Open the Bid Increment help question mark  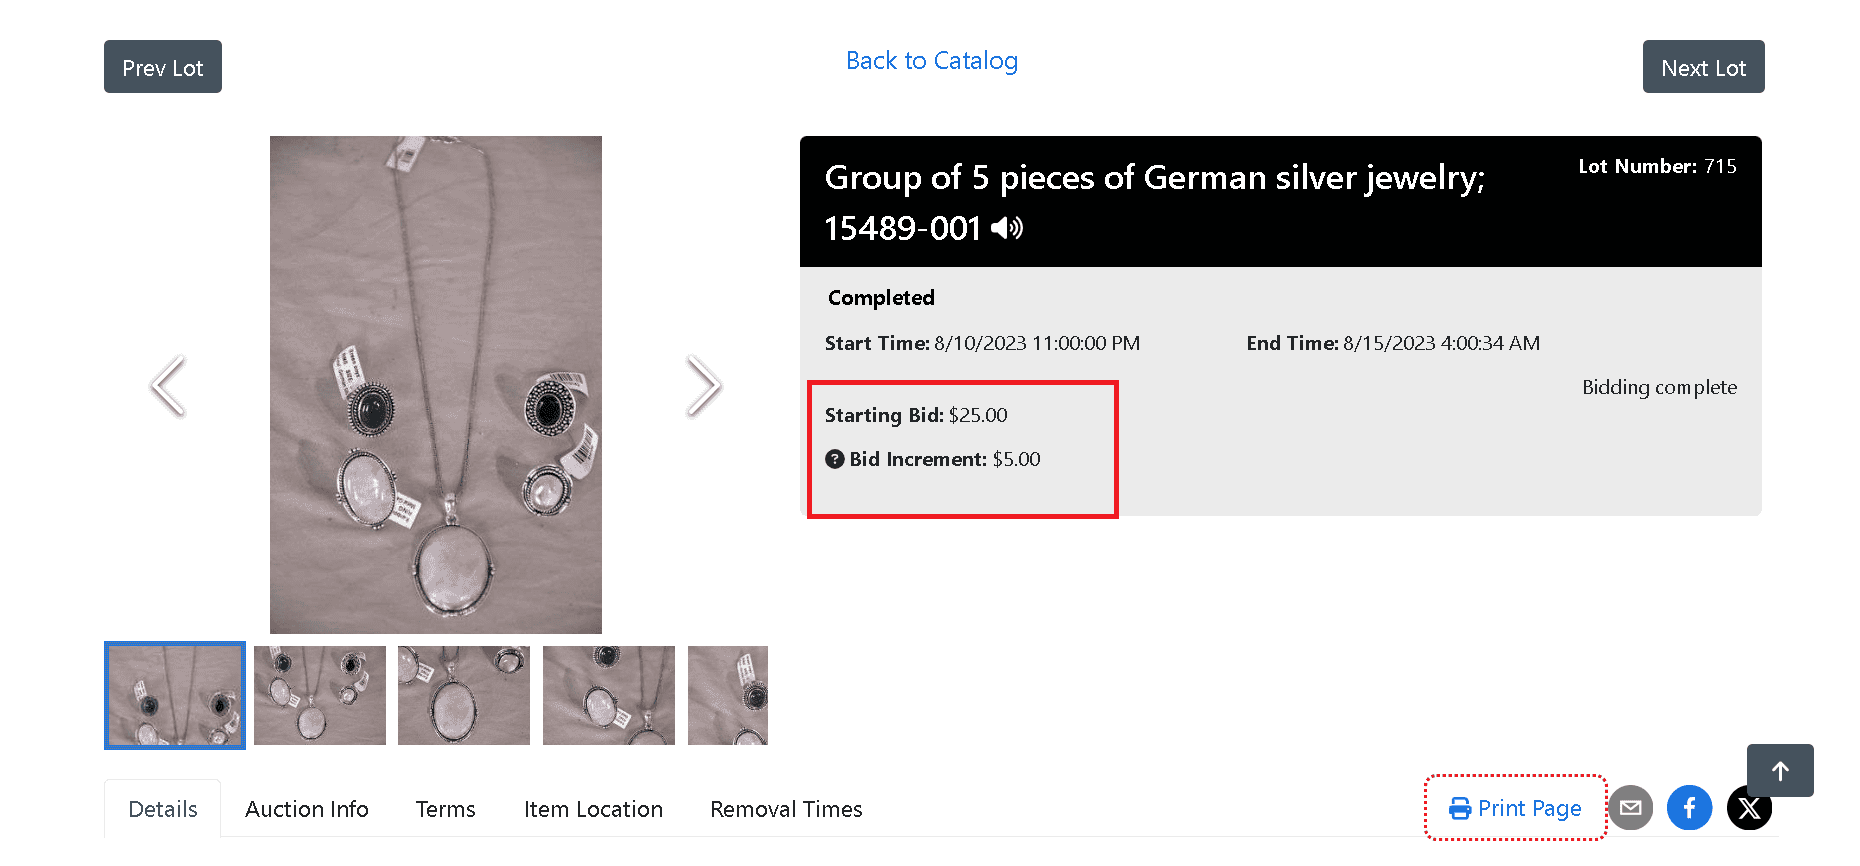coord(835,459)
